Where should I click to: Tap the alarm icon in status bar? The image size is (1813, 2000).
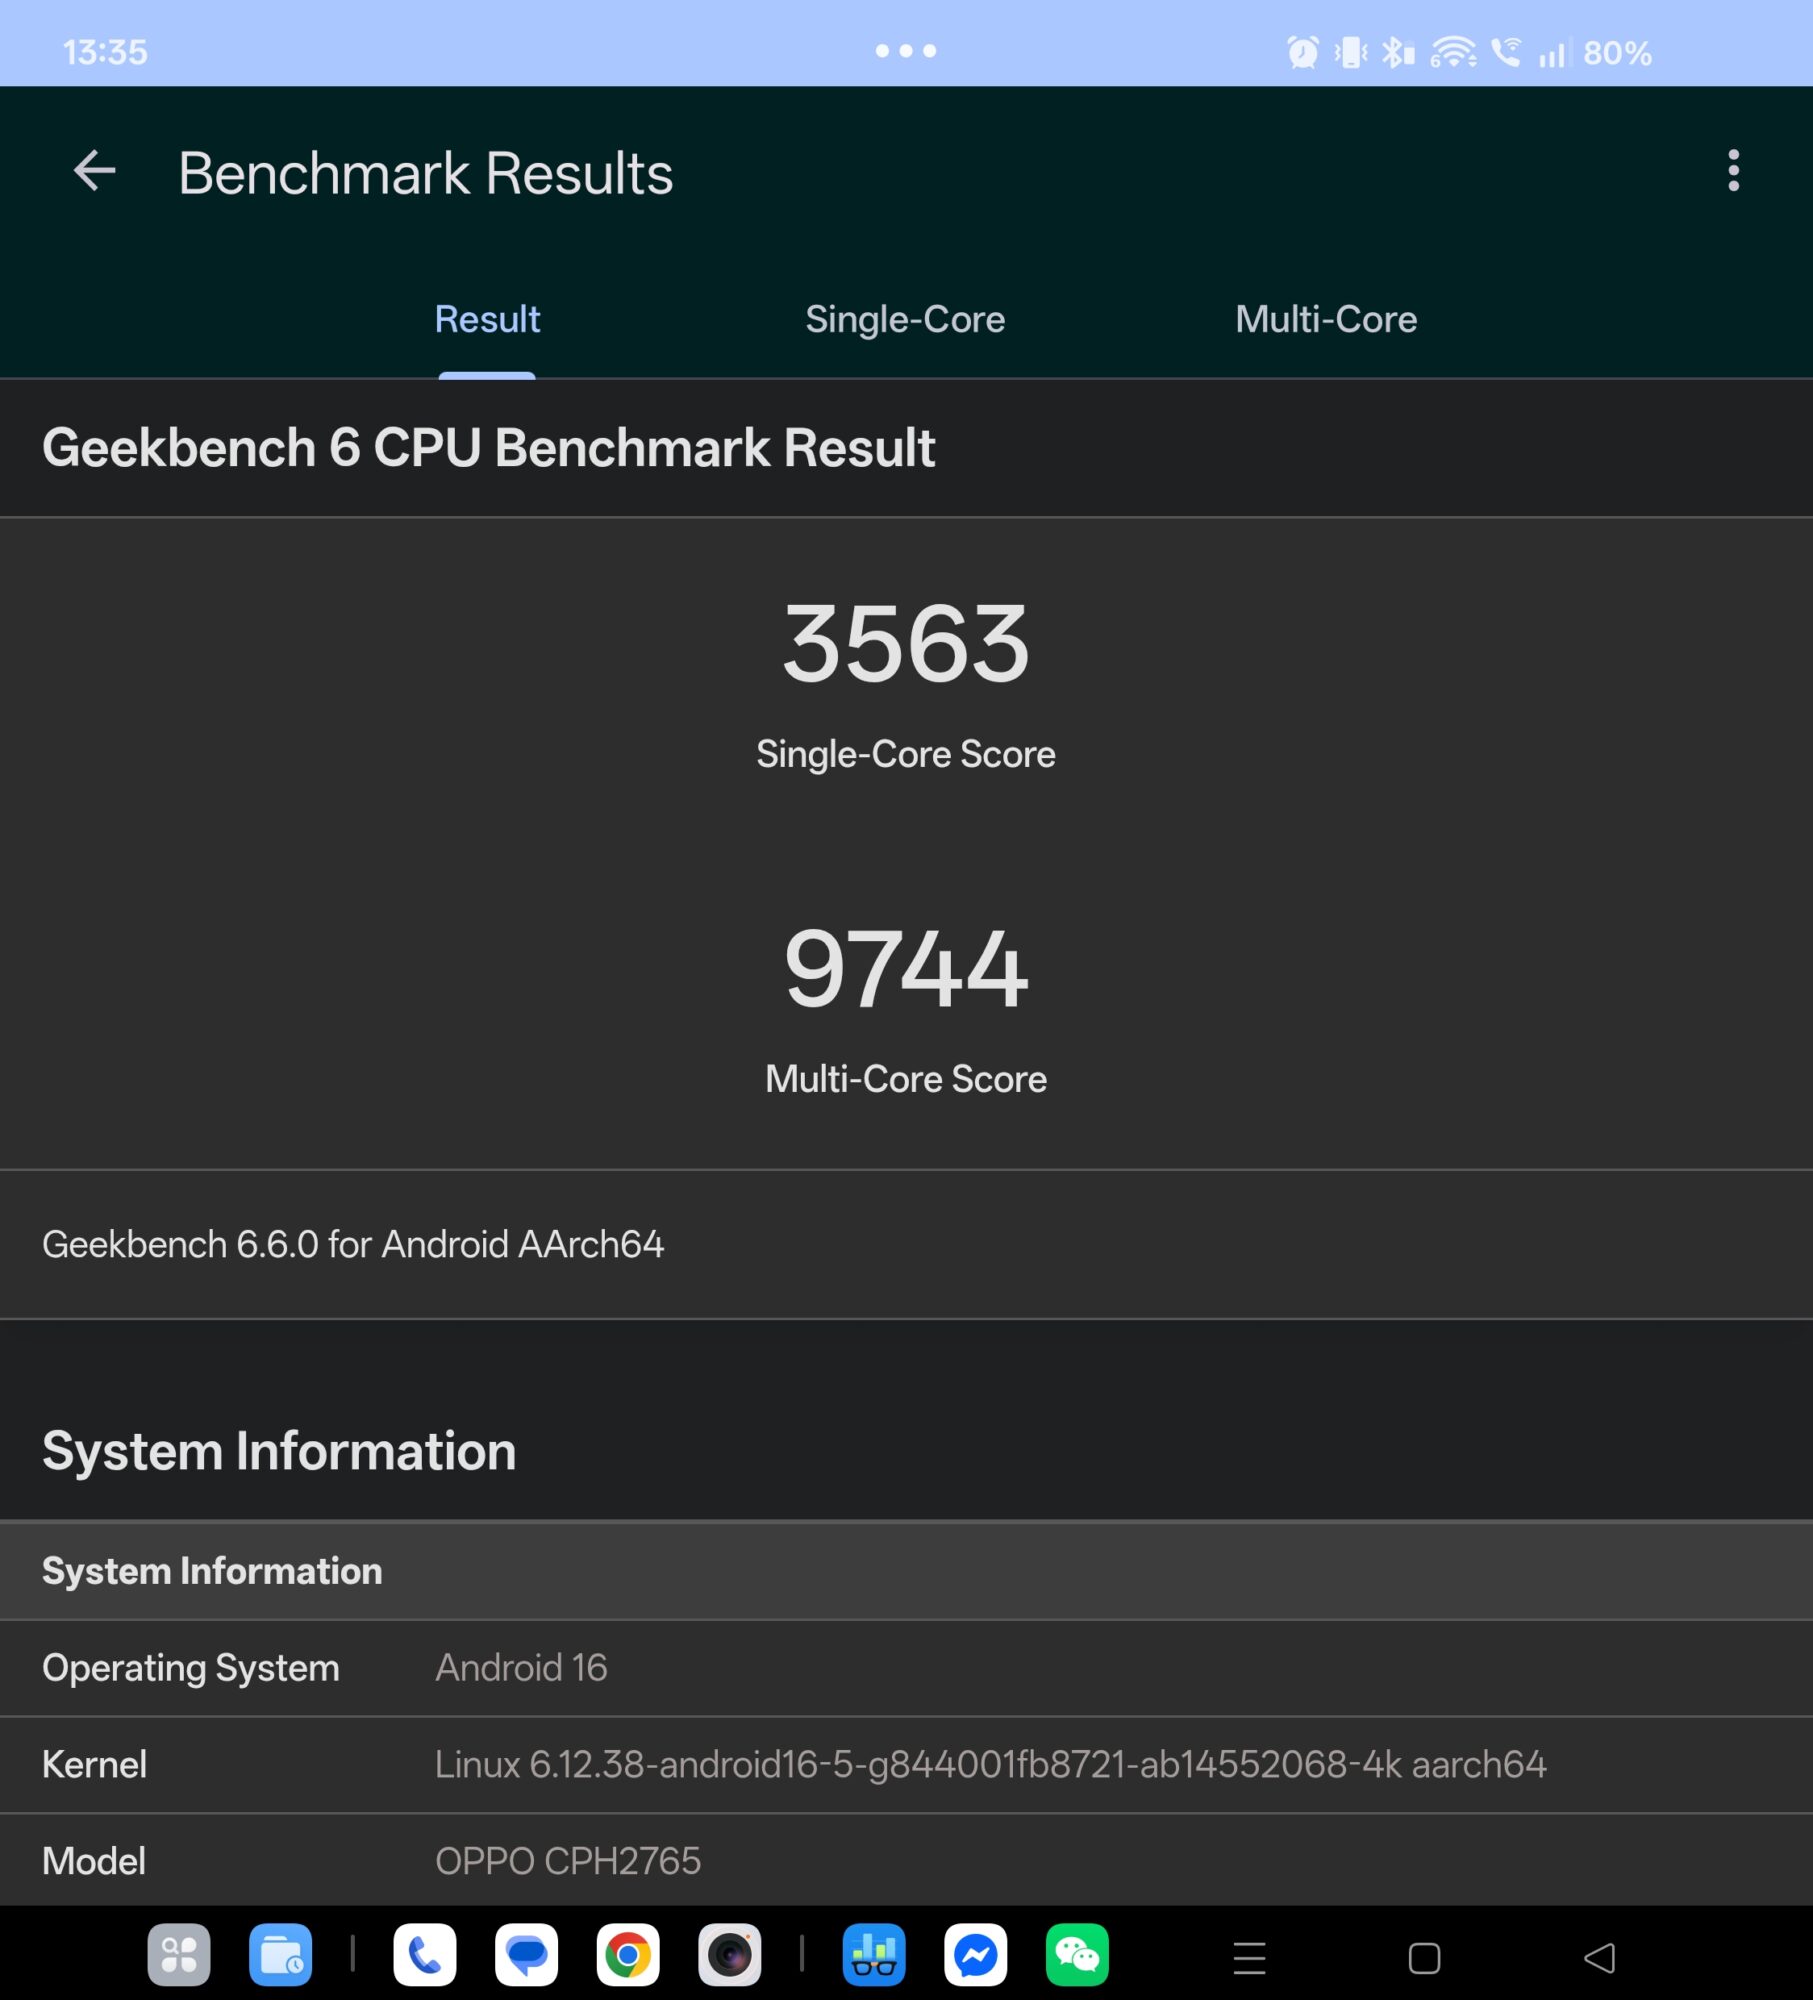pyautogui.click(x=1302, y=52)
